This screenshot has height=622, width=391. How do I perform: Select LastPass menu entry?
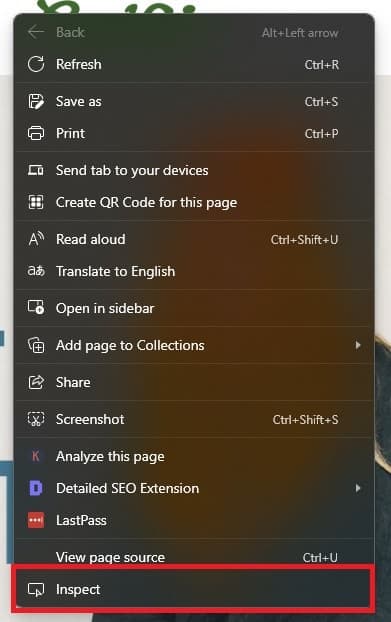point(194,520)
